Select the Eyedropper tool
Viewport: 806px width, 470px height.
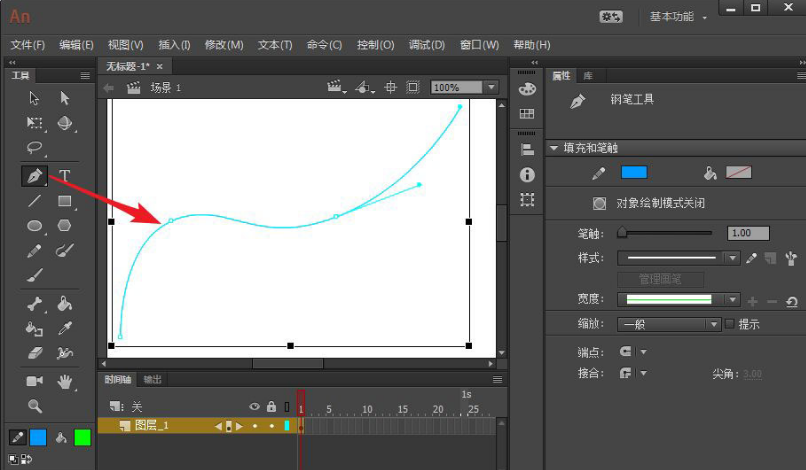[x=64, y=328]
